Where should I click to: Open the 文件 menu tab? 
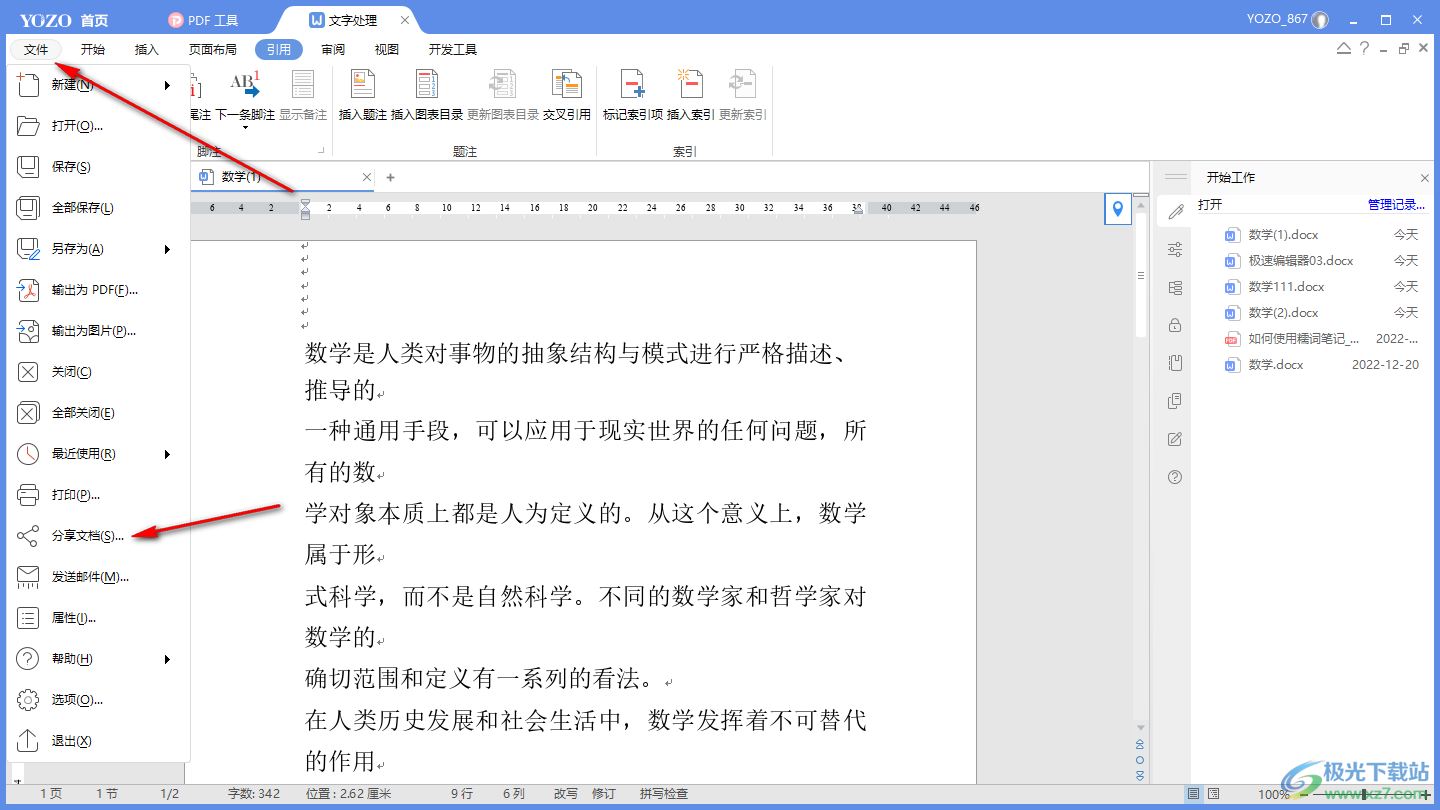(x=36, y=49)
